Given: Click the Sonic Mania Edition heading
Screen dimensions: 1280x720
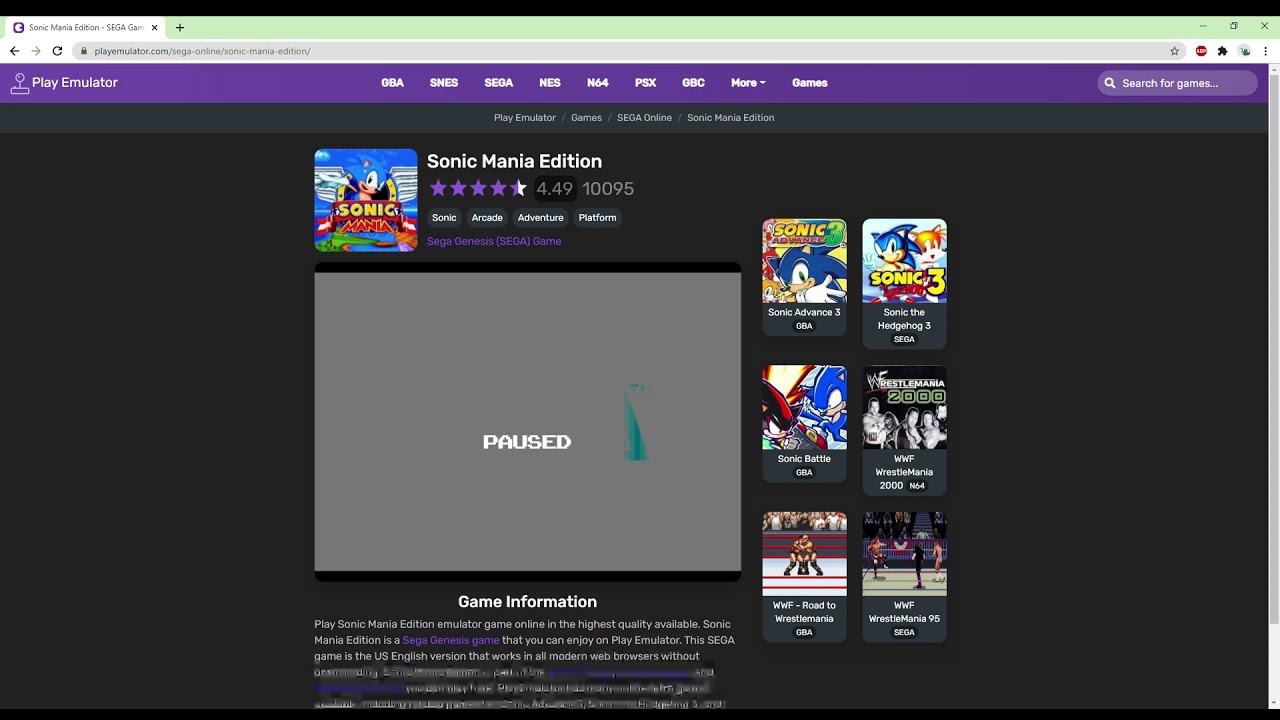Looking at the screenshot, I should tap(514, 161).
